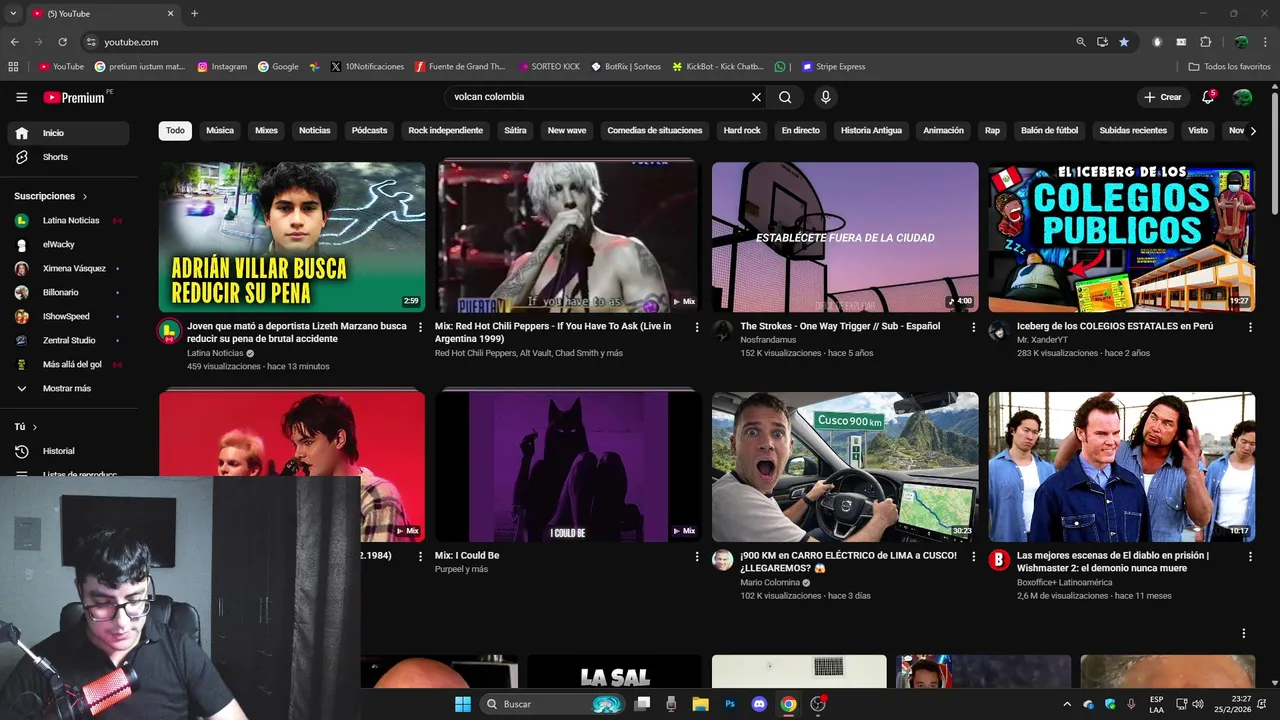Start voice search with microphone
This screenshot has width=1280, height=720.
tap(825, 97)
